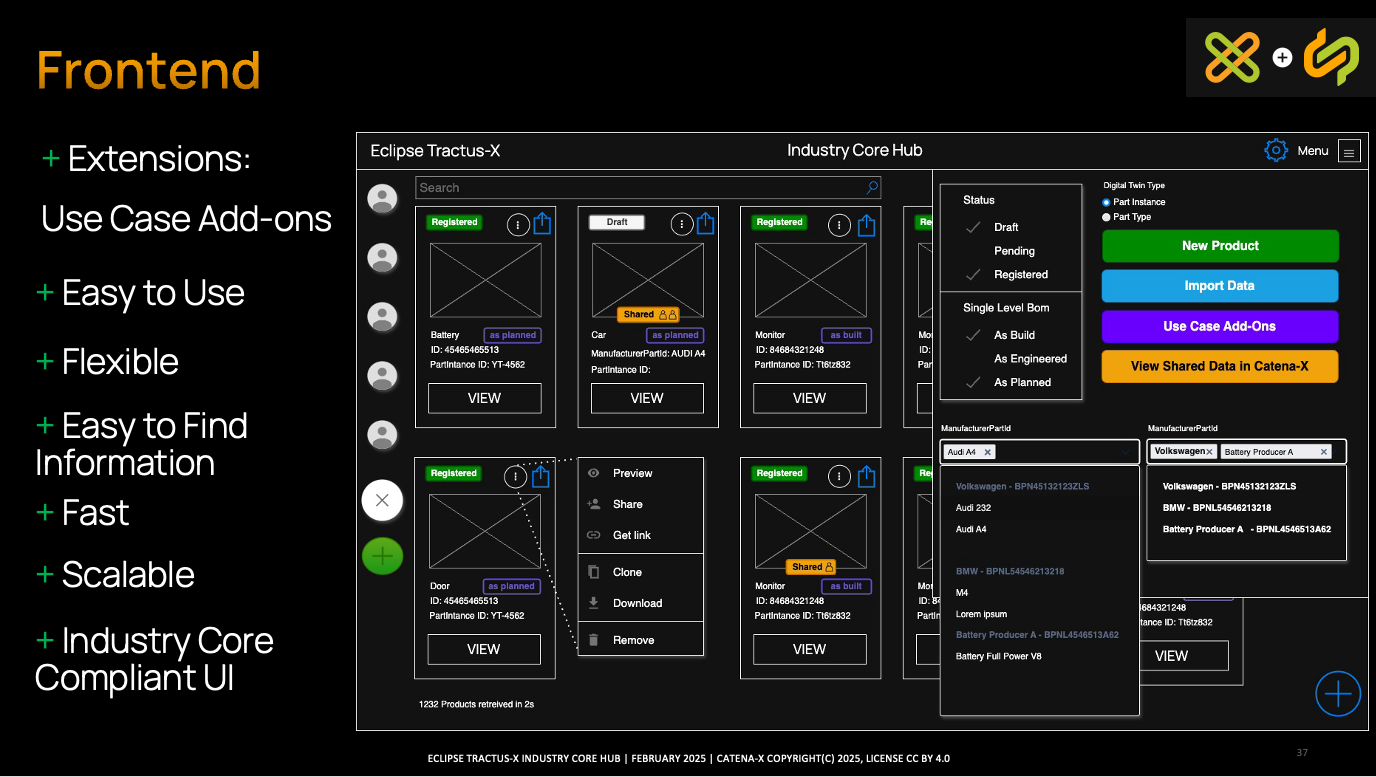Click VIEW on the Car card
The width and height of the screenshot is (1376, 777).
click(647, 398)
